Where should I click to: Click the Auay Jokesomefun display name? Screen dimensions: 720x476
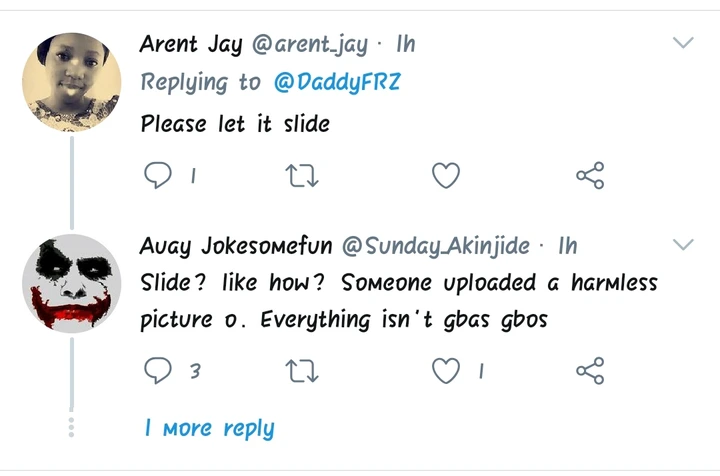coord(236,246)
